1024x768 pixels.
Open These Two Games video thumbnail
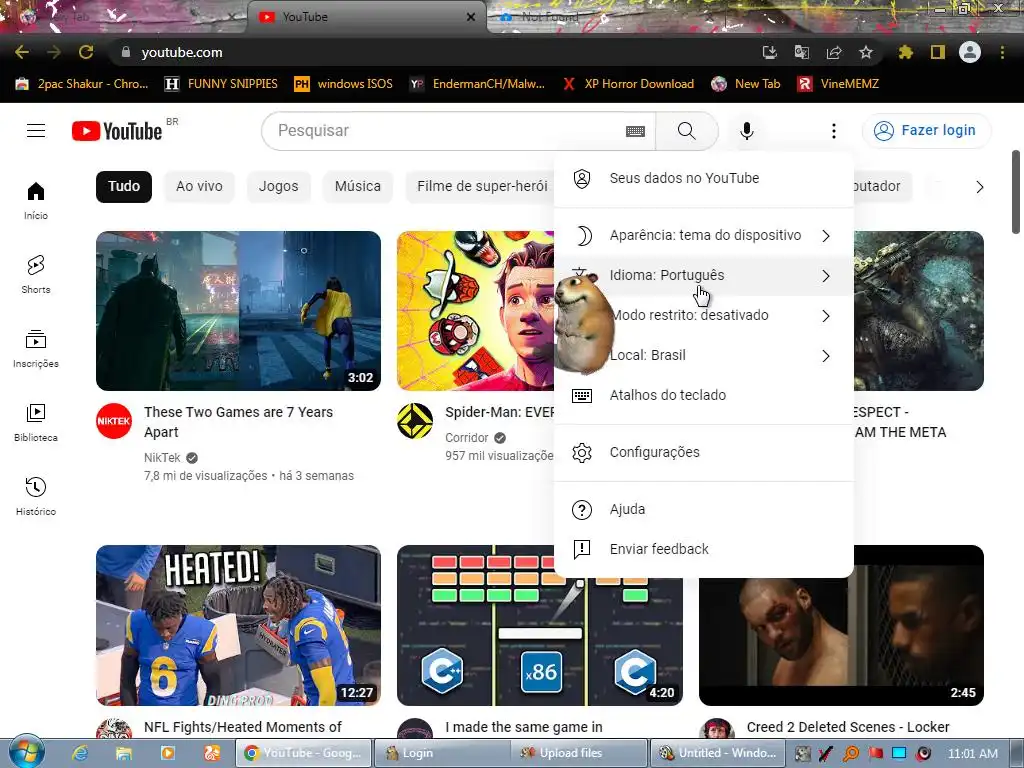tap(238, 311)
